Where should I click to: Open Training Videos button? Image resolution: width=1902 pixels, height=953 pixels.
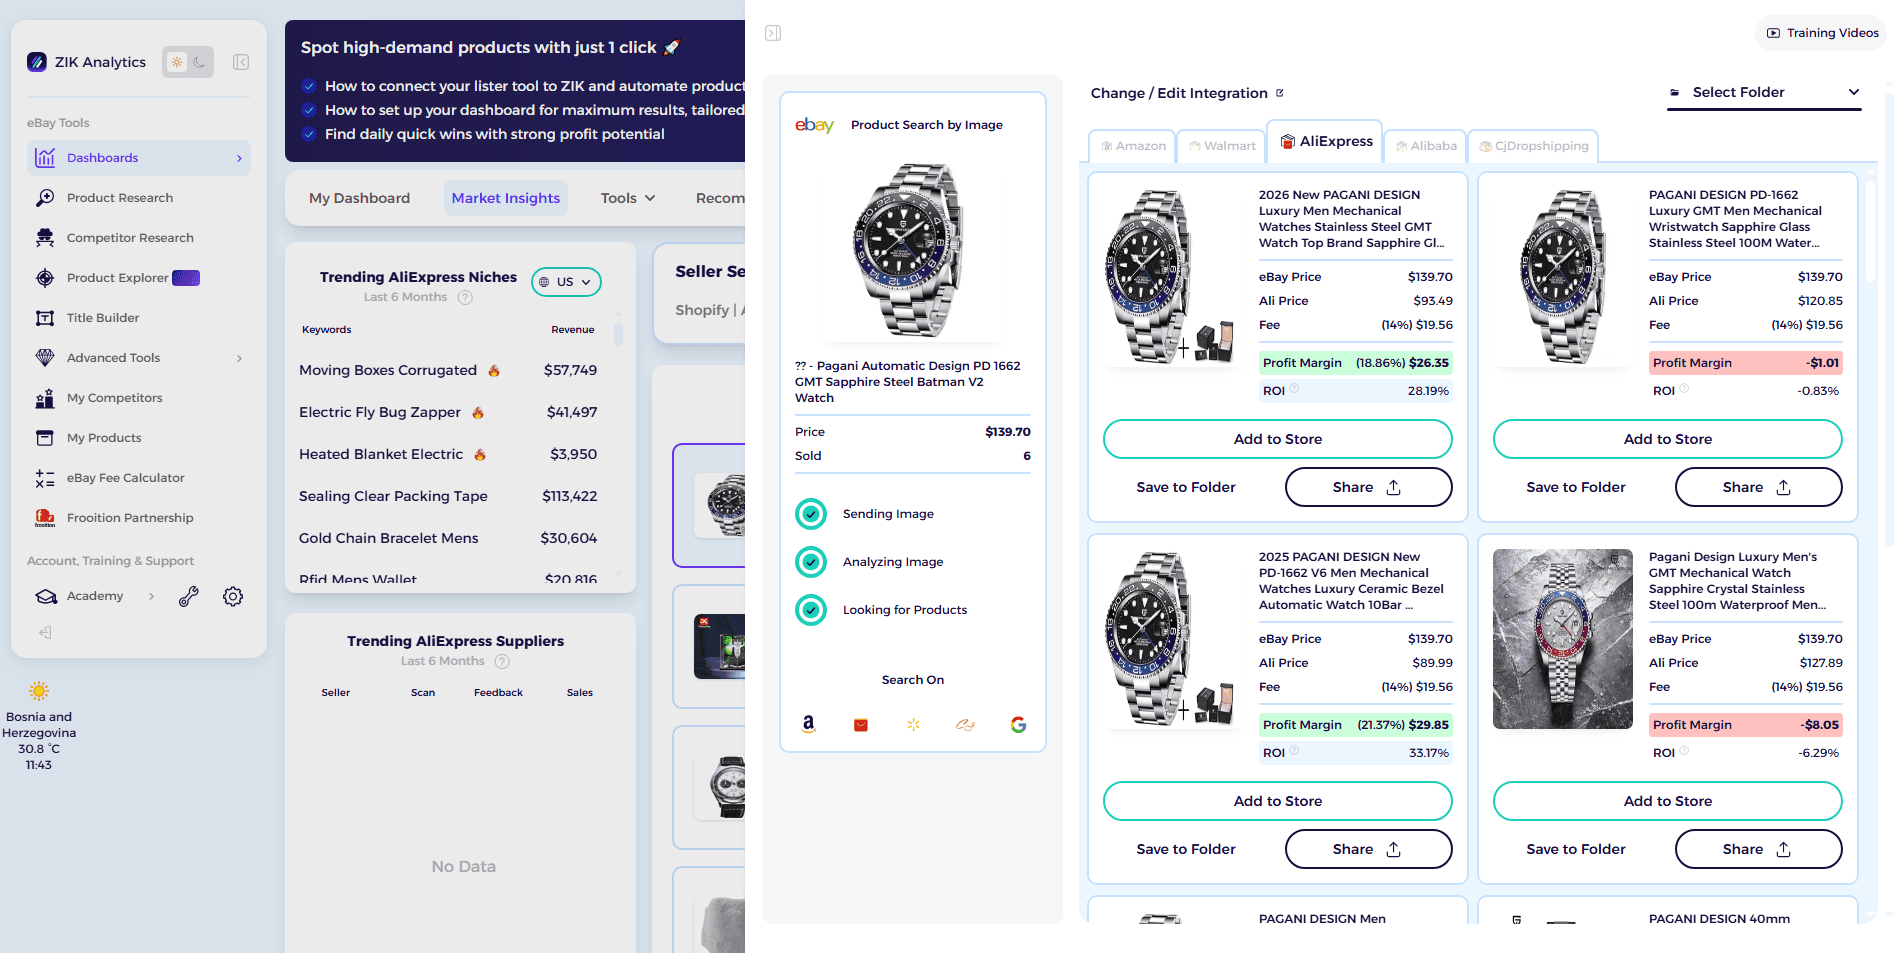click(1822, 33)
